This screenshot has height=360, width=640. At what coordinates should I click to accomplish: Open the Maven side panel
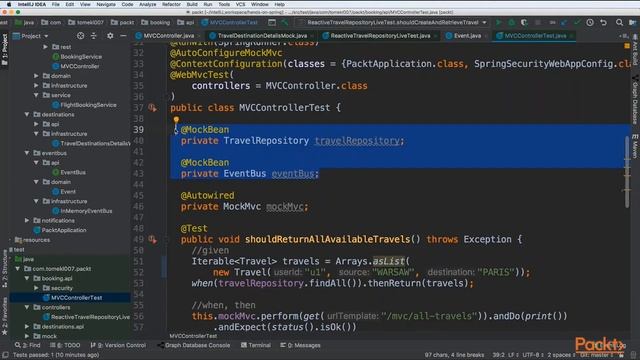pos(635,146)
